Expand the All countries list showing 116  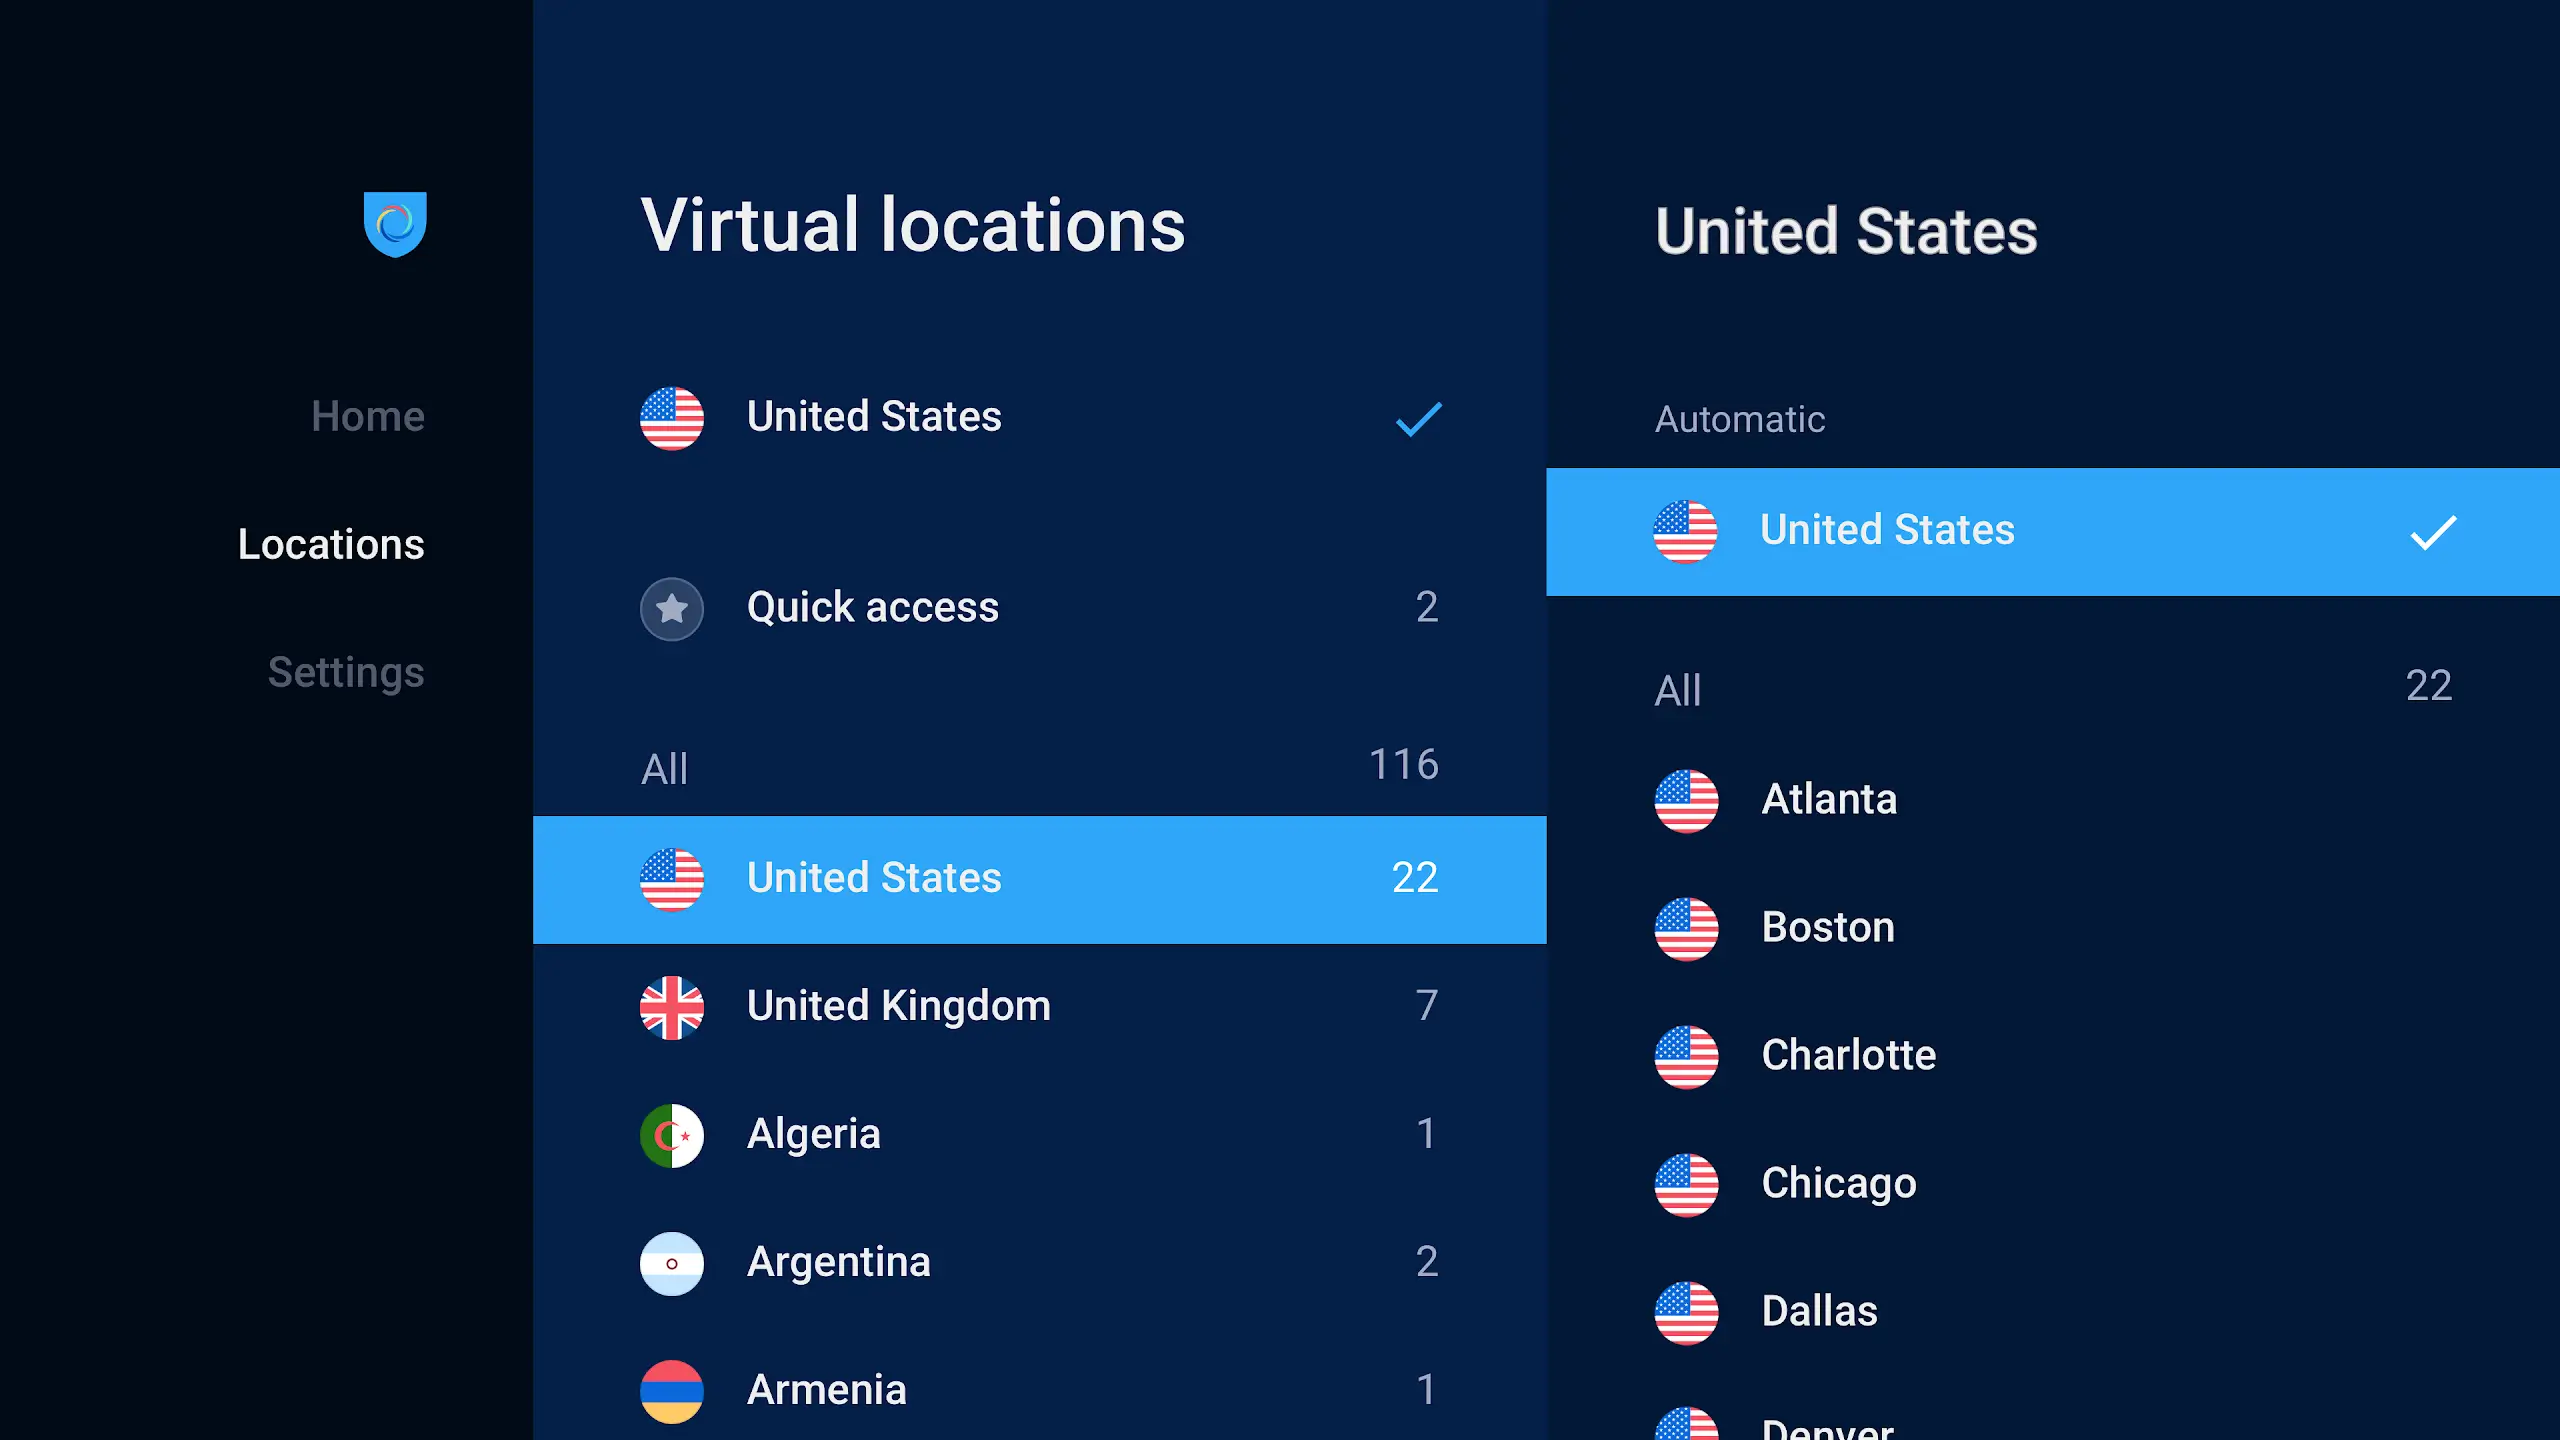pos(1040,765)
